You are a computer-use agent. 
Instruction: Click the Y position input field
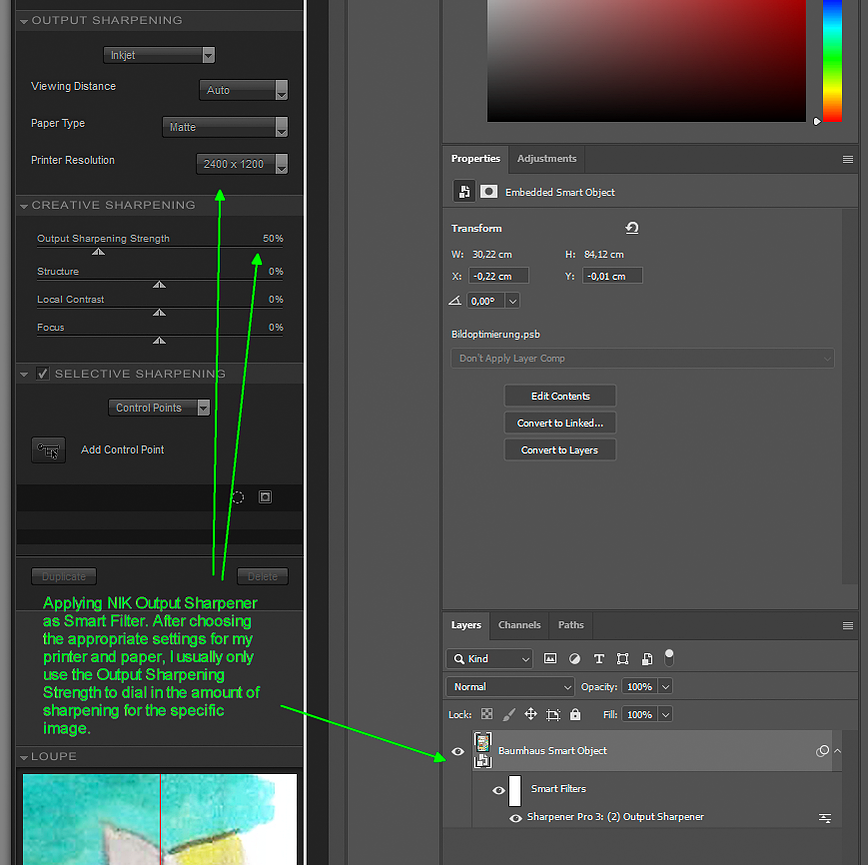612,276
